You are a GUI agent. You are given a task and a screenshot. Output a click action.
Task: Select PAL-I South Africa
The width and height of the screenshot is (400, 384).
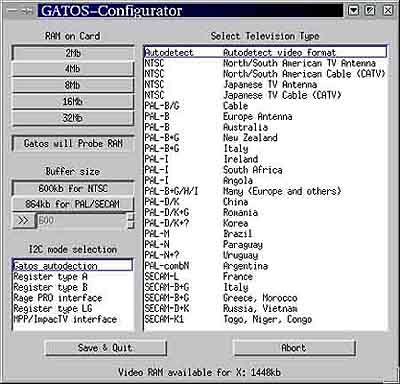click(266, 170)
